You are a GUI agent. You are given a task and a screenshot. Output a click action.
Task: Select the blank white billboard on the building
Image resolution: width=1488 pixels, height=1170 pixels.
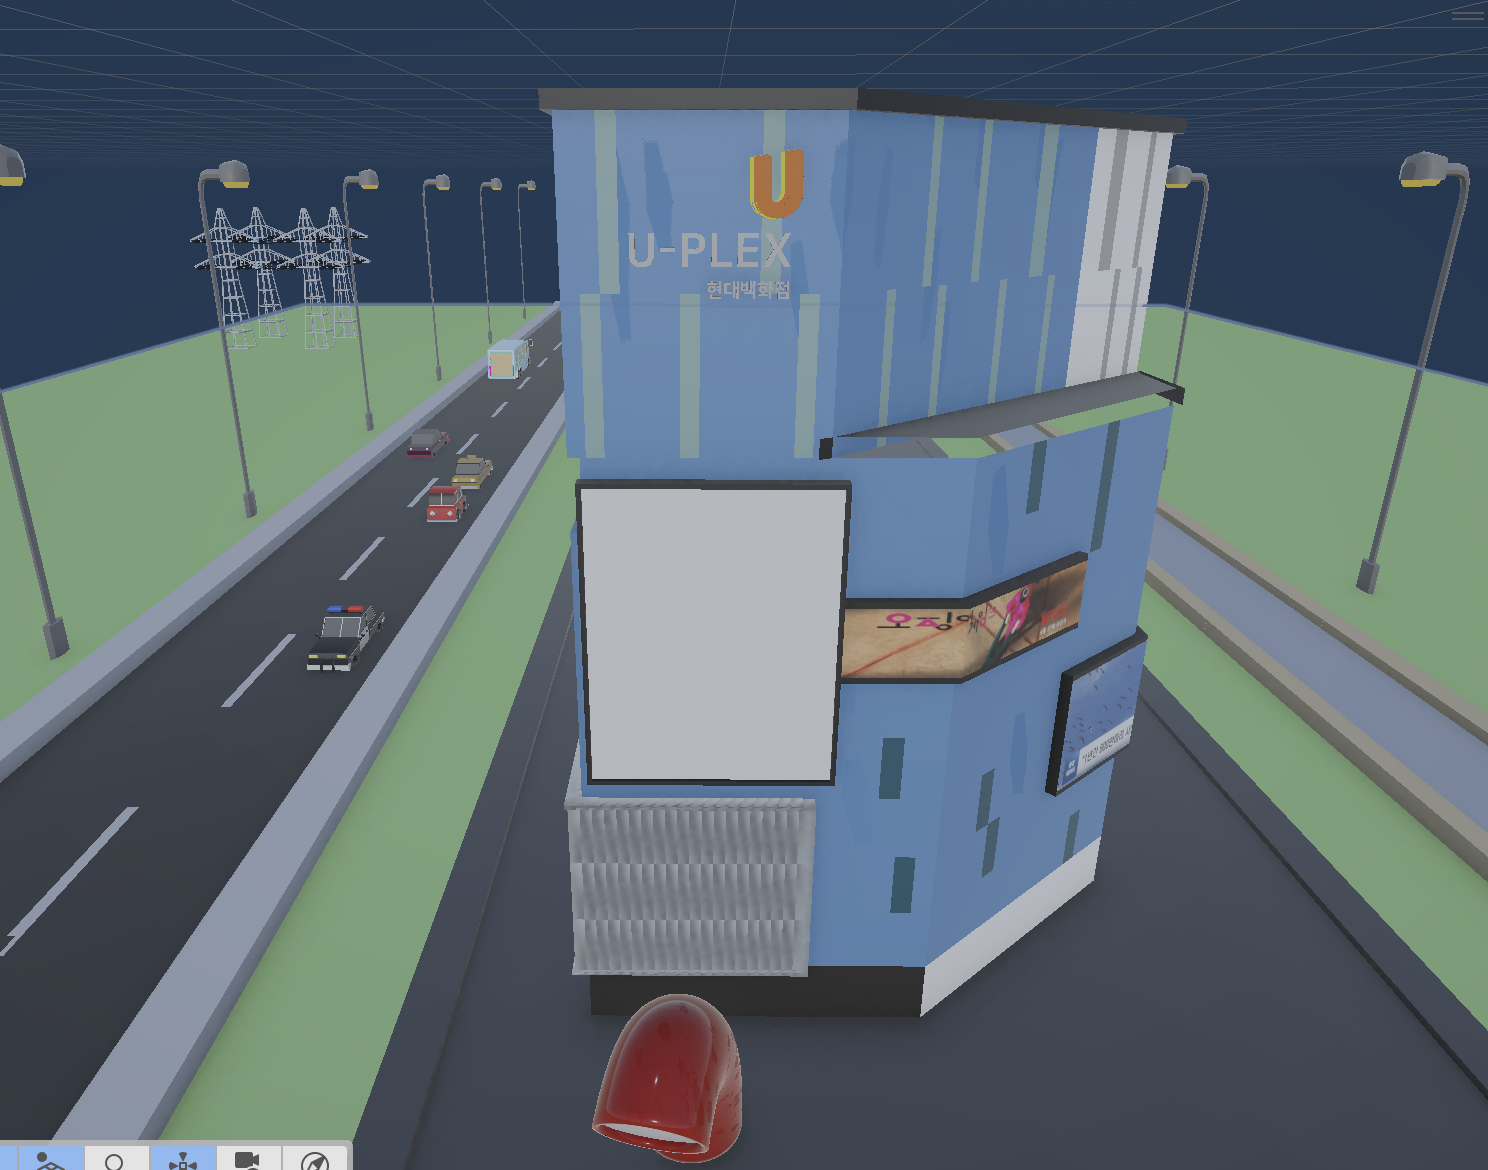(713, 633)
